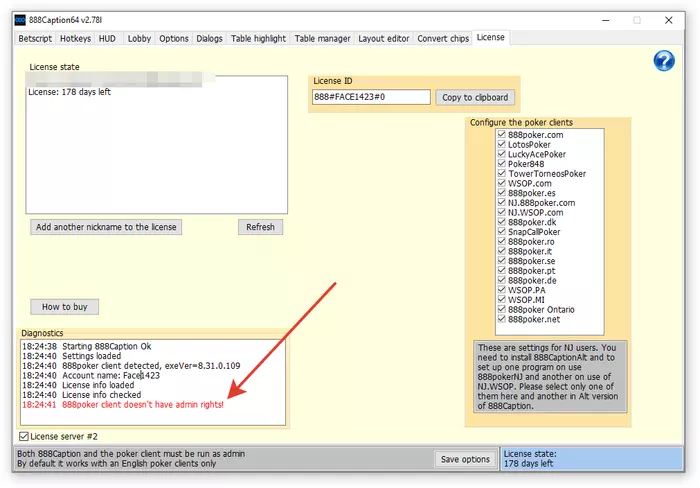The image size is (700, 488).
Task: Click the Save options button
Action: (x=465, y=459)
